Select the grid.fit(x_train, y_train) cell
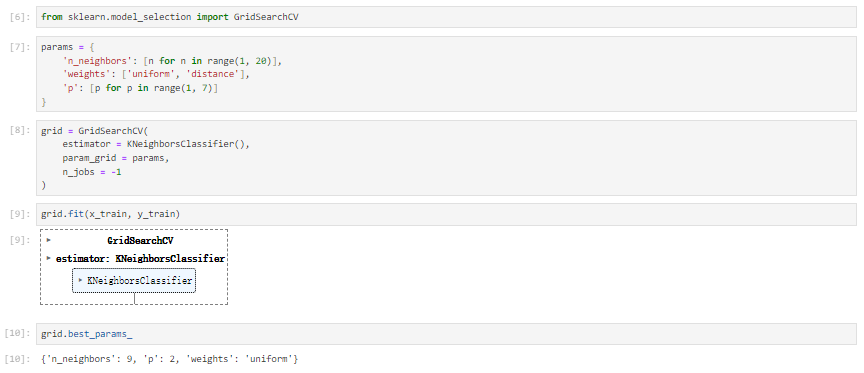Image resolution: width=864 pixels, height=373 pixels. pos(446,214)
